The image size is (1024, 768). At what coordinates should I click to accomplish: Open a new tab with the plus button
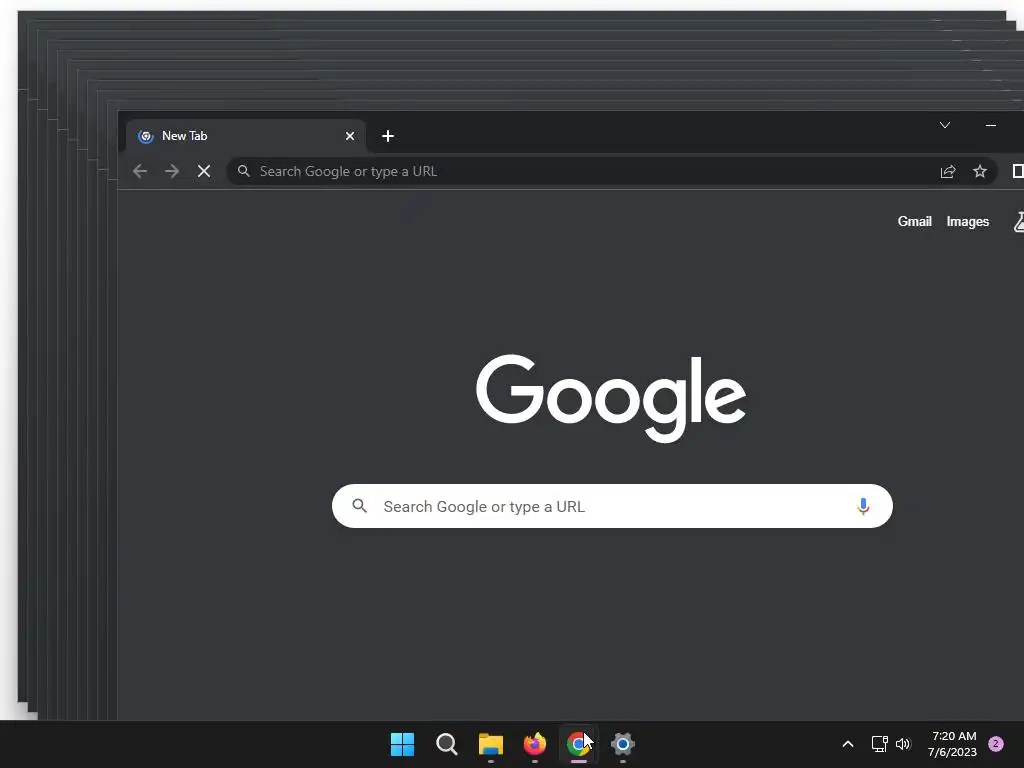[x=388, y=136]
